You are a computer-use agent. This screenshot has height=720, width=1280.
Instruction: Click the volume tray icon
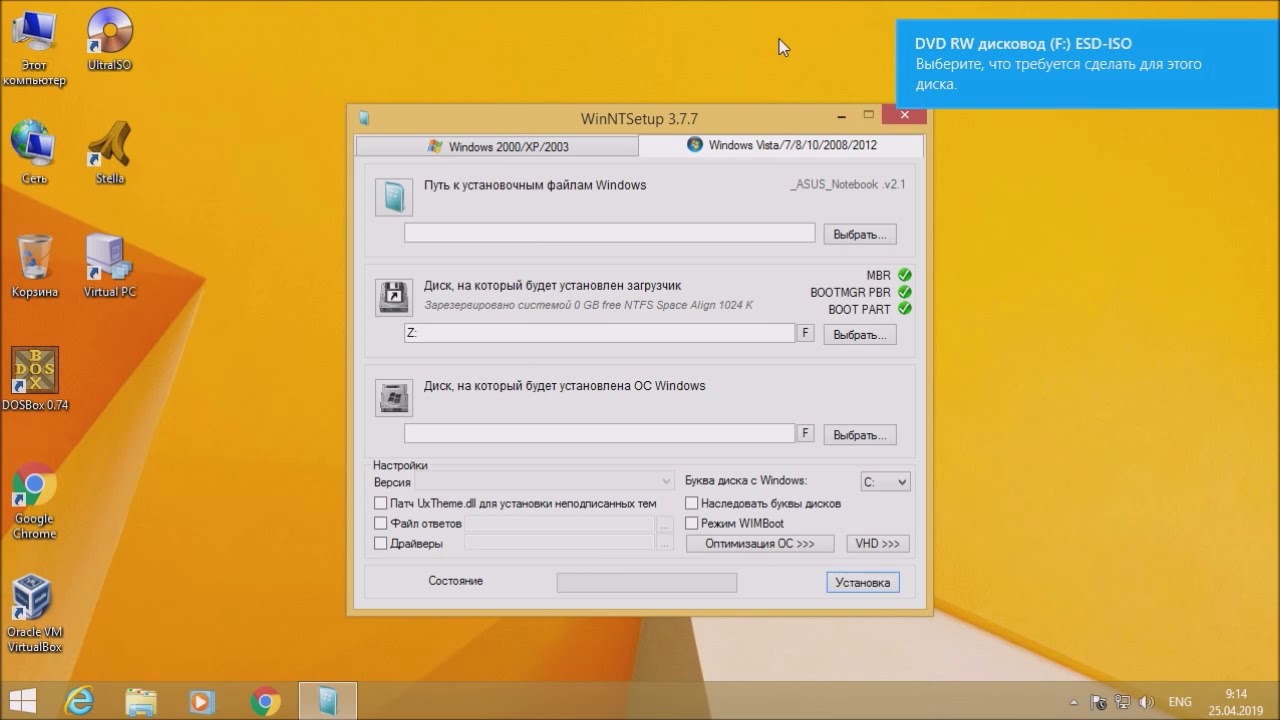pos(1147,702)
